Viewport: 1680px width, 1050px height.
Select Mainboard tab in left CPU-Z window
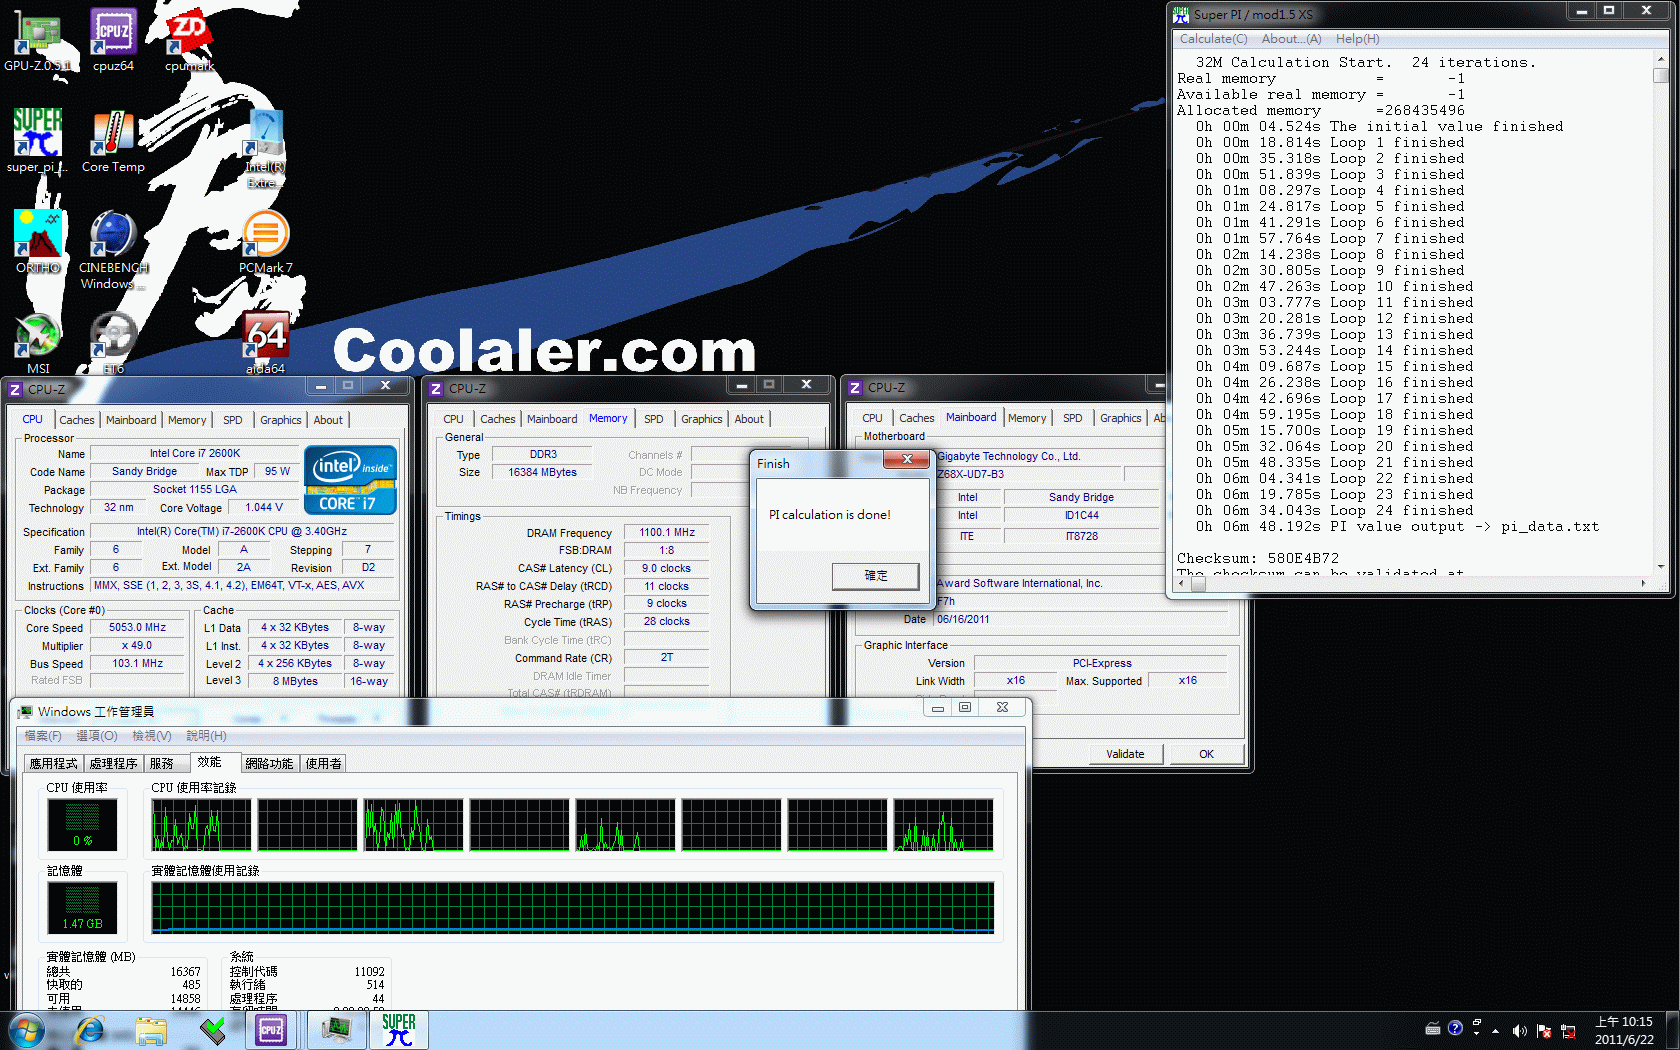131,420
